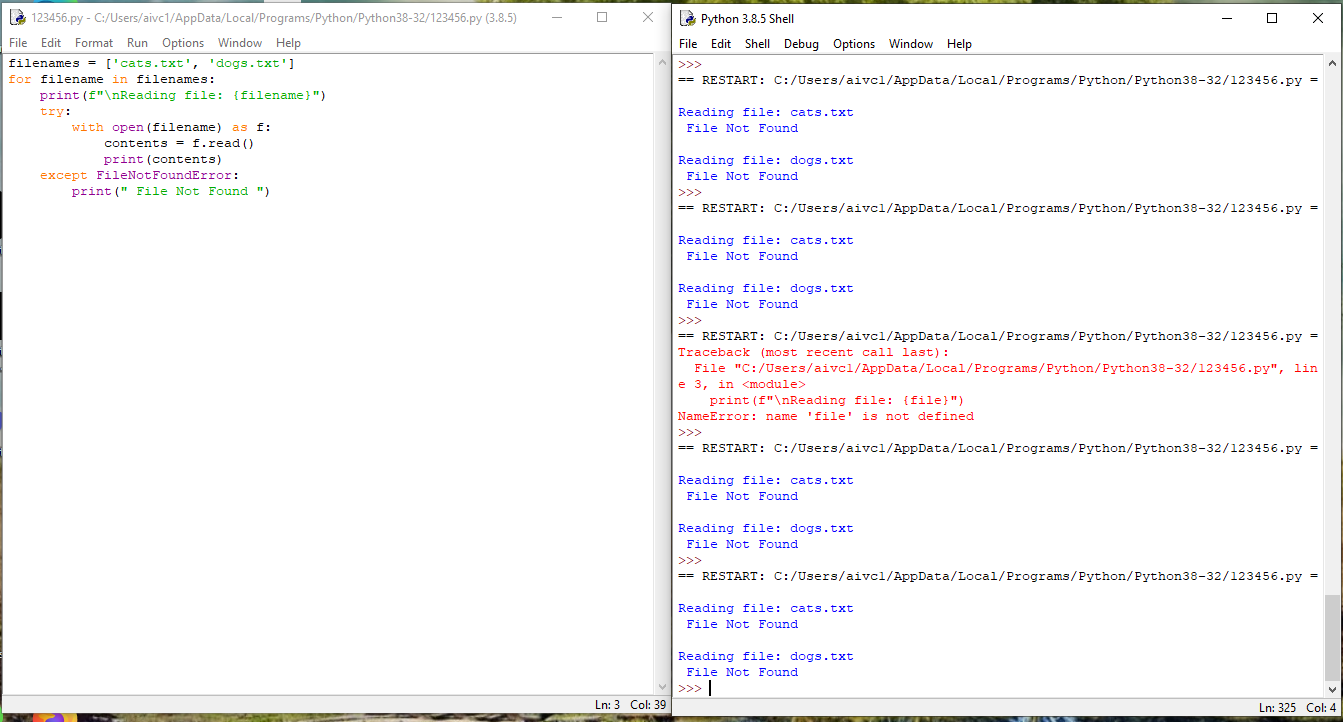Click the editor status 'Col: 39'
Screen dimensions: 1343x722
tap(646, 705)
